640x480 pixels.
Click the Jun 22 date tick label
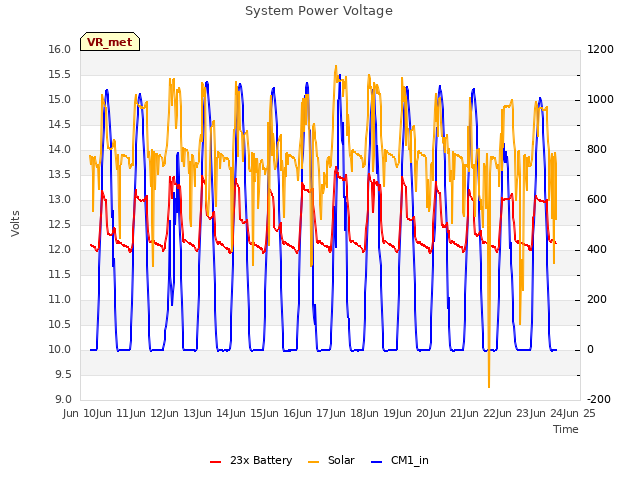[x=481, y=413]
